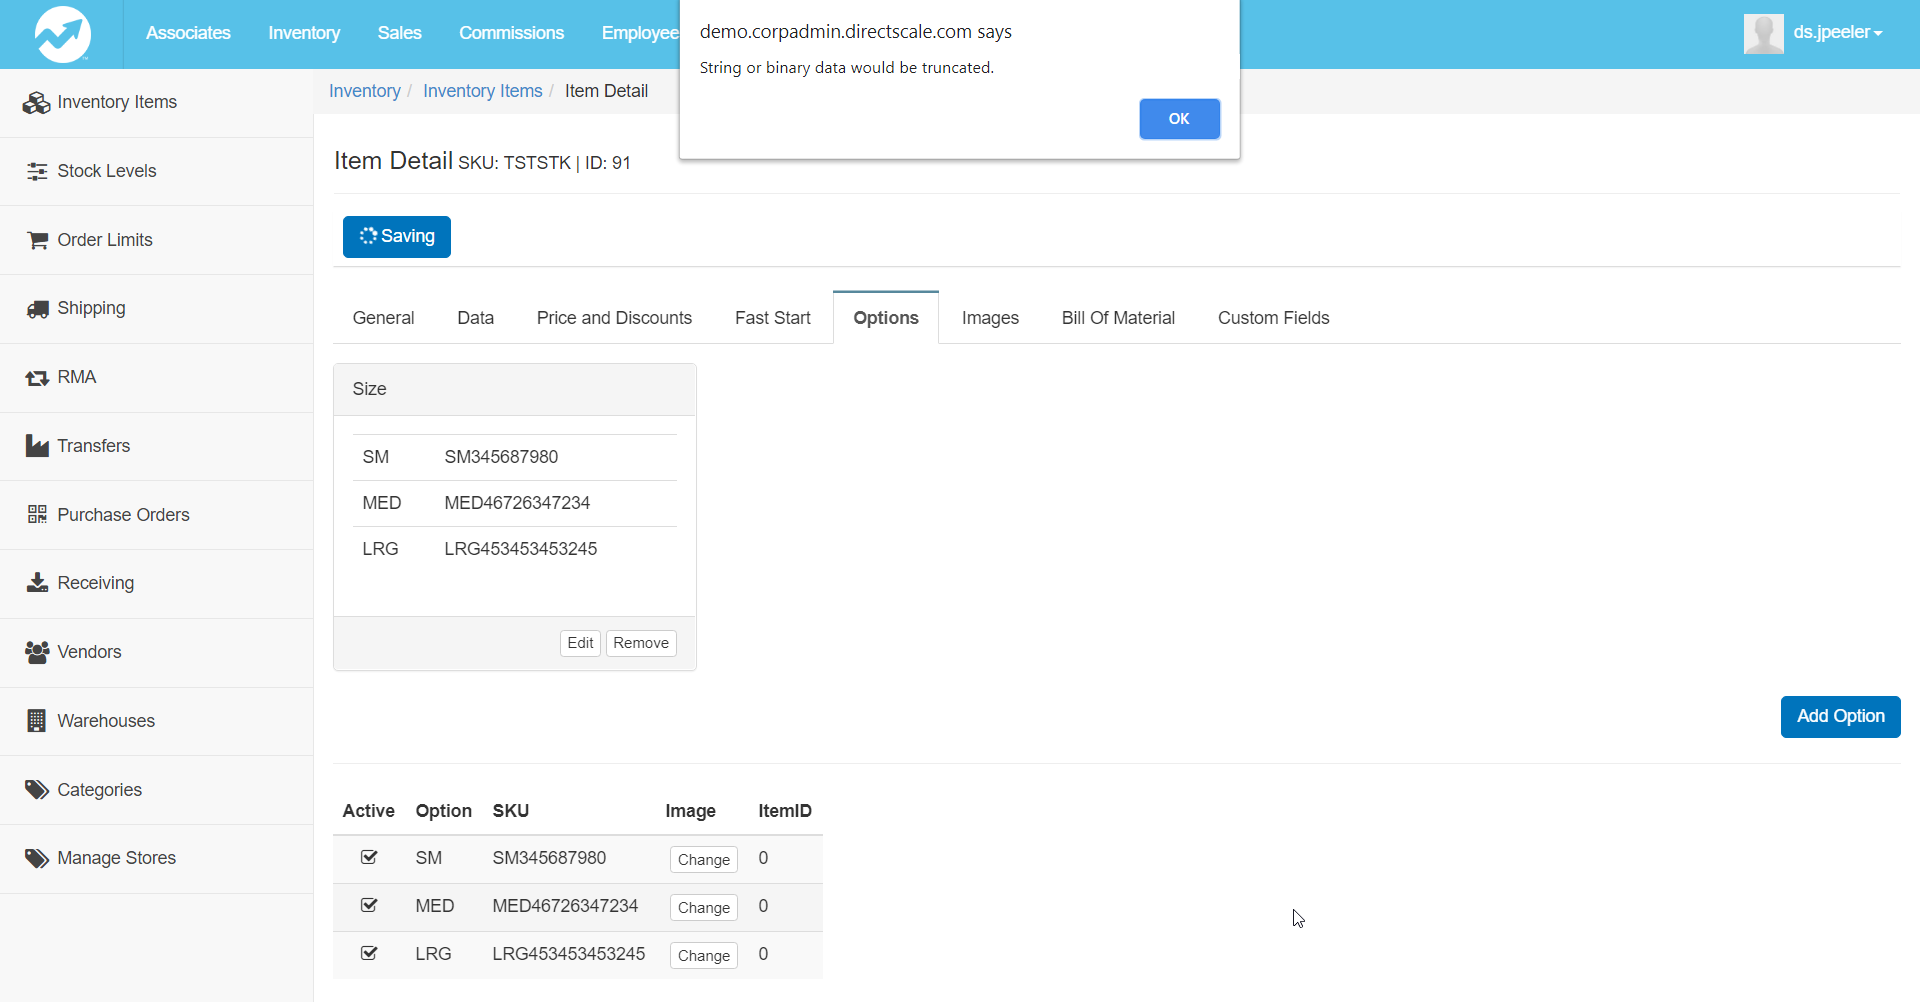
Task: Click the Shipping truck icon
Action: pos(37,309)
